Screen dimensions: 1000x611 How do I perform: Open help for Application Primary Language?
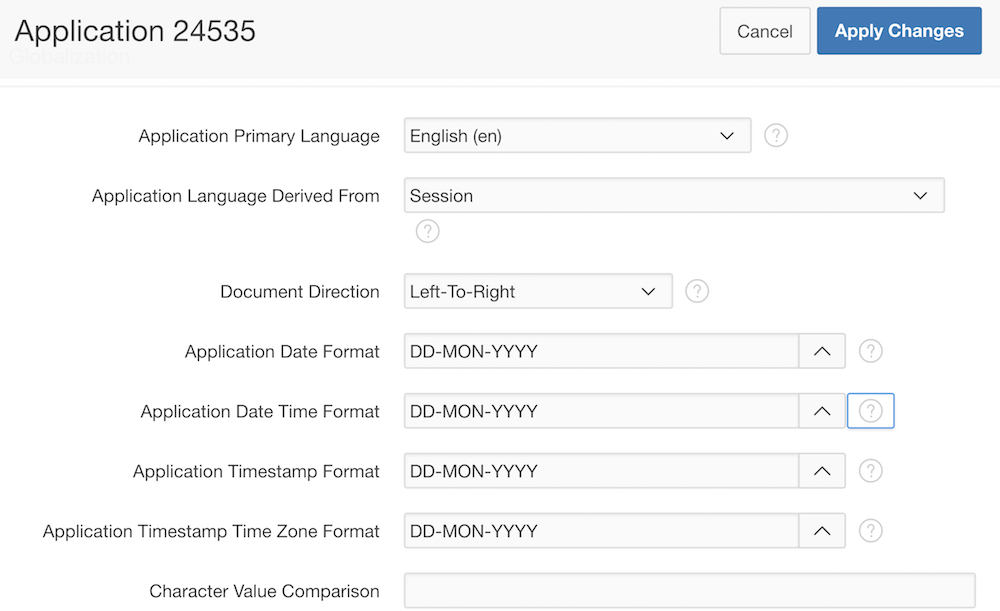(x=776, y=135)
